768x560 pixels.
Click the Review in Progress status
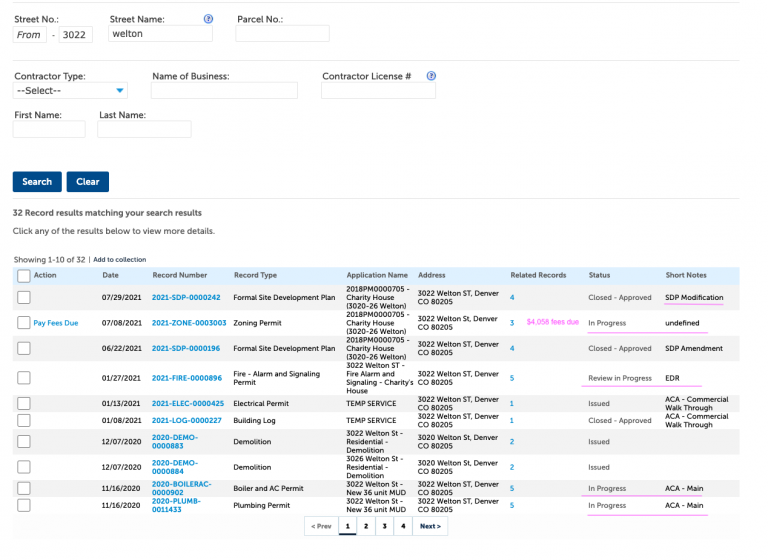[620, 378]
